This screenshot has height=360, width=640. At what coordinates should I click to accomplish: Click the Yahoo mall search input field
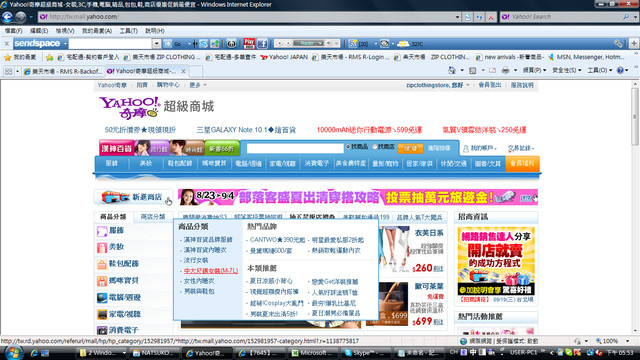[x=295, y=148]
